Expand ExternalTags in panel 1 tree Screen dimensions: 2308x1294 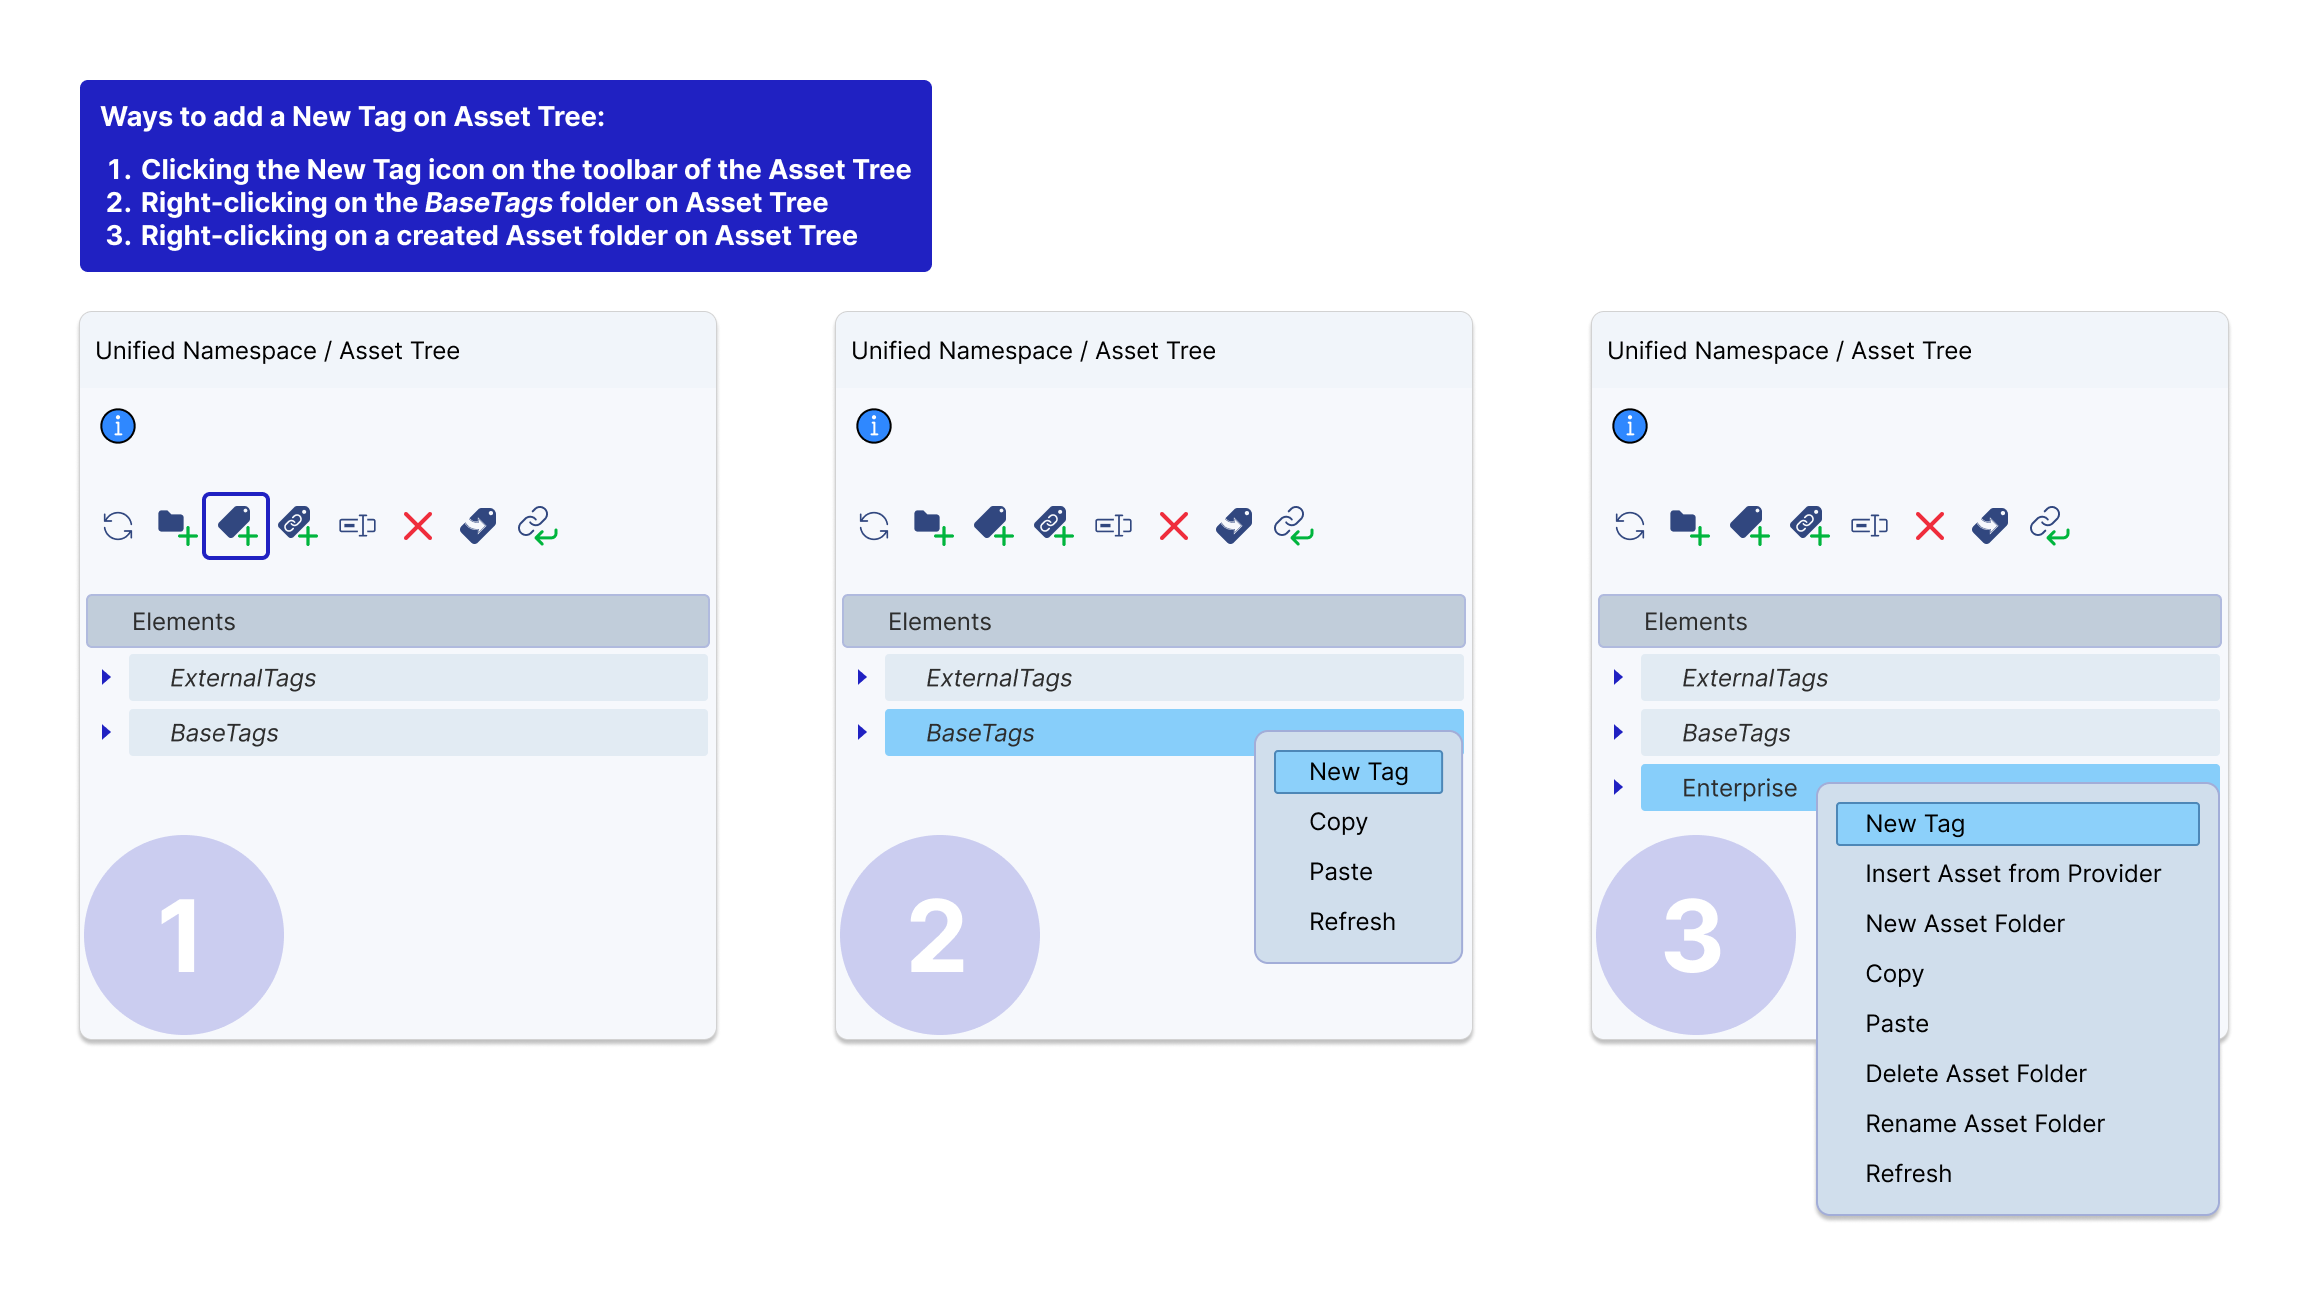[x=106, y=677]
